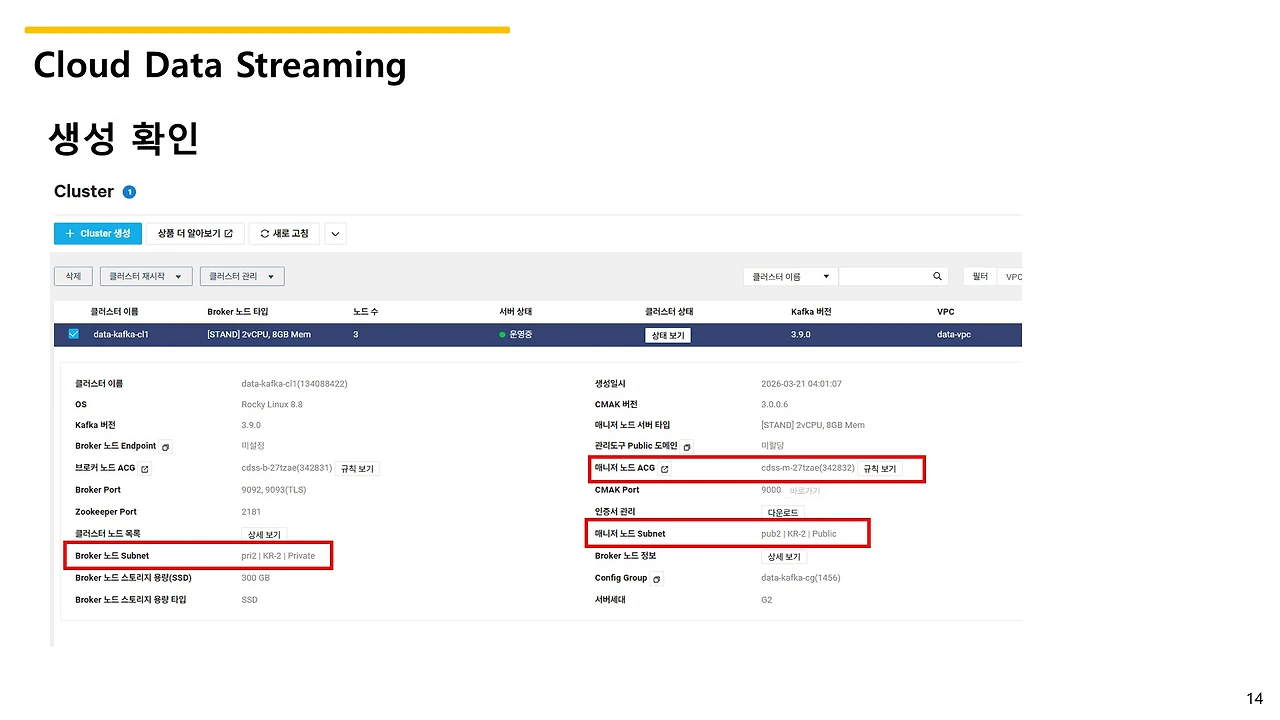Click the 서버 상태 column header

point(515,312)
